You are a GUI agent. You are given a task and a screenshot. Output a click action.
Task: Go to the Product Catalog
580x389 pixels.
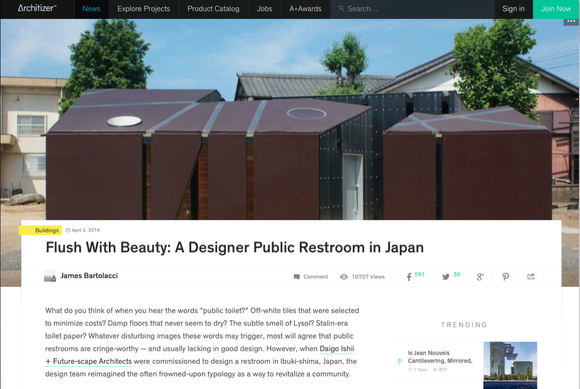pos(213,9)
